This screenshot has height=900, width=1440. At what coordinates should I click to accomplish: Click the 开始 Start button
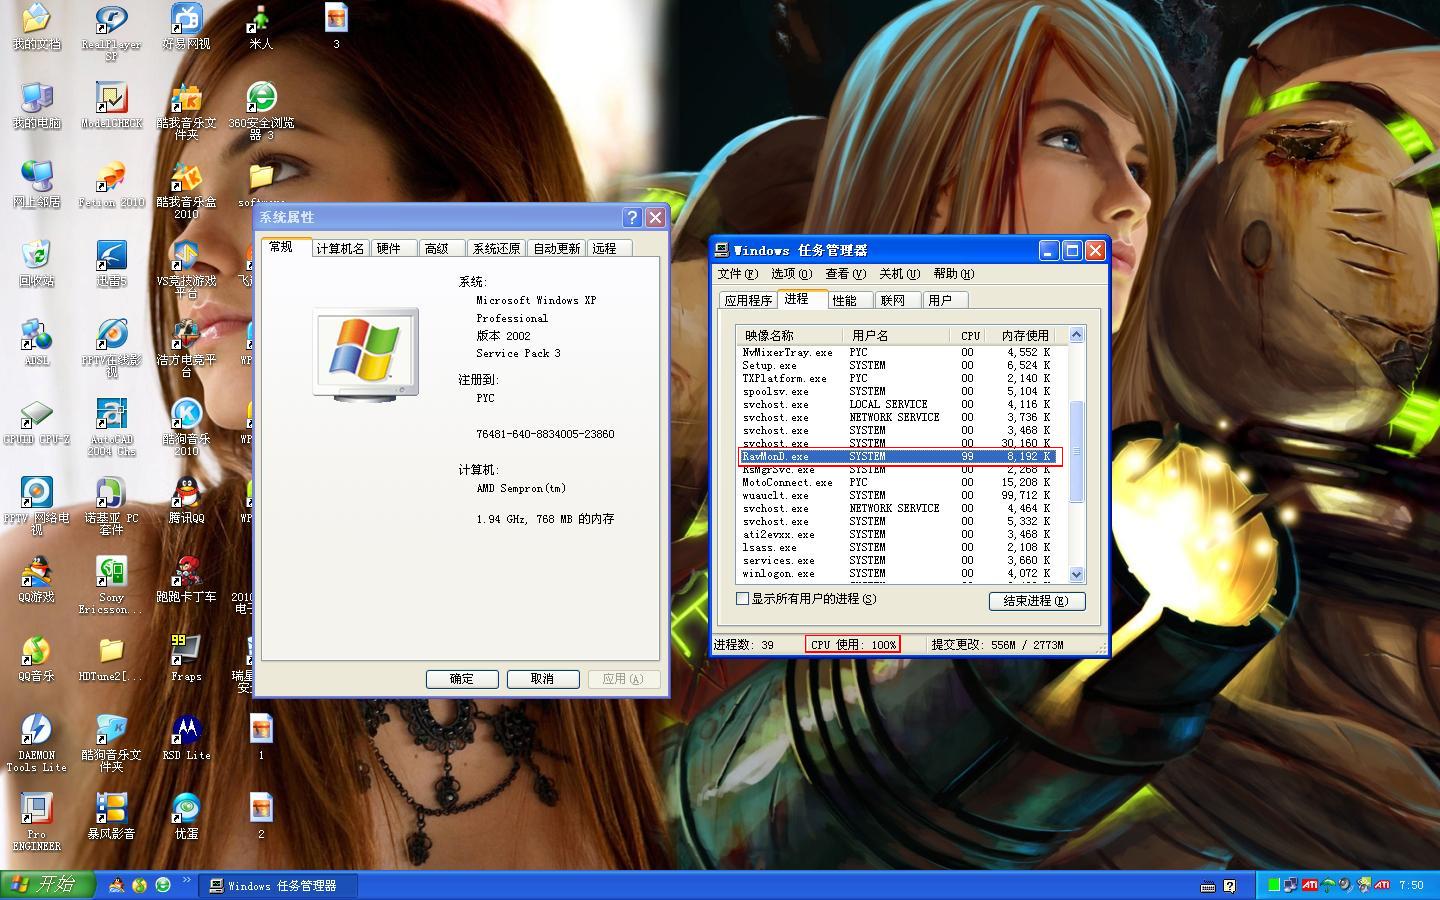47,885
